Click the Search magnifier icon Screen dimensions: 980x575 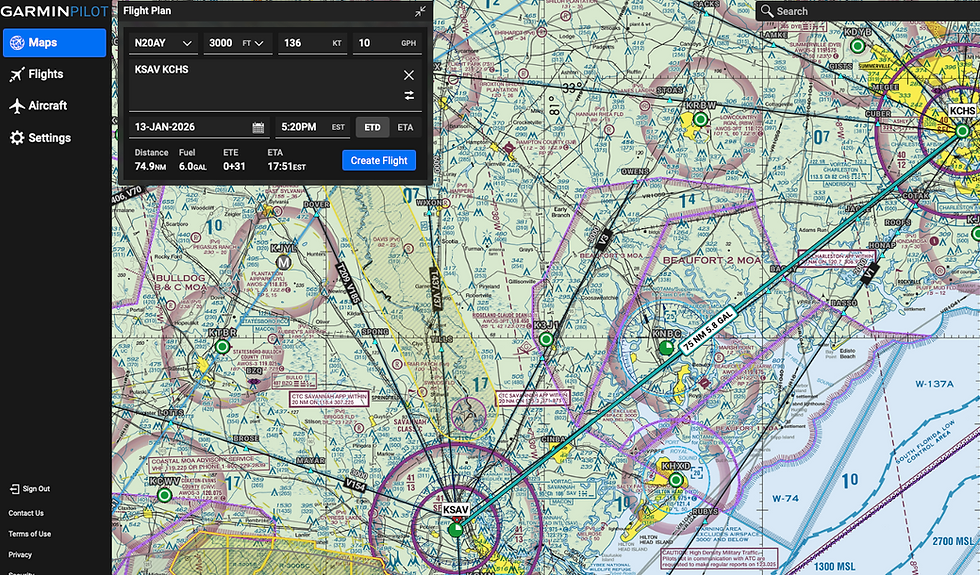tap(766, 11)
